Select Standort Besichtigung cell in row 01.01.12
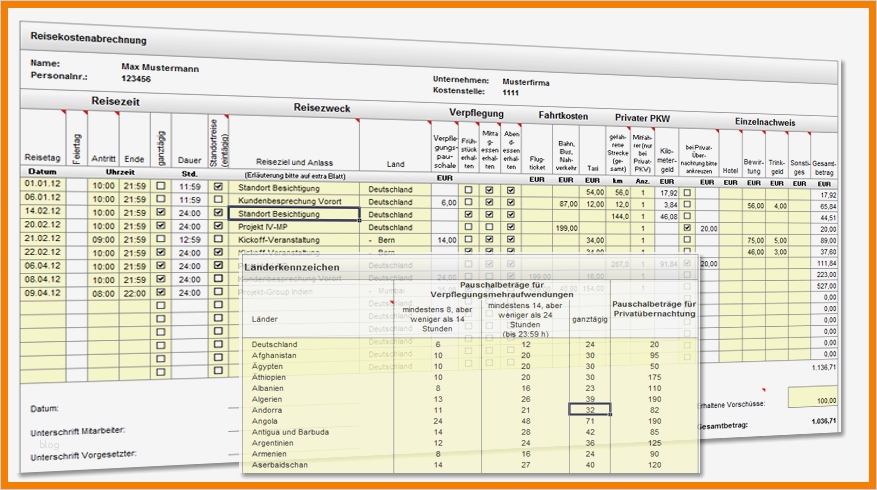877x490 pixels. click(x=294, y=188)
